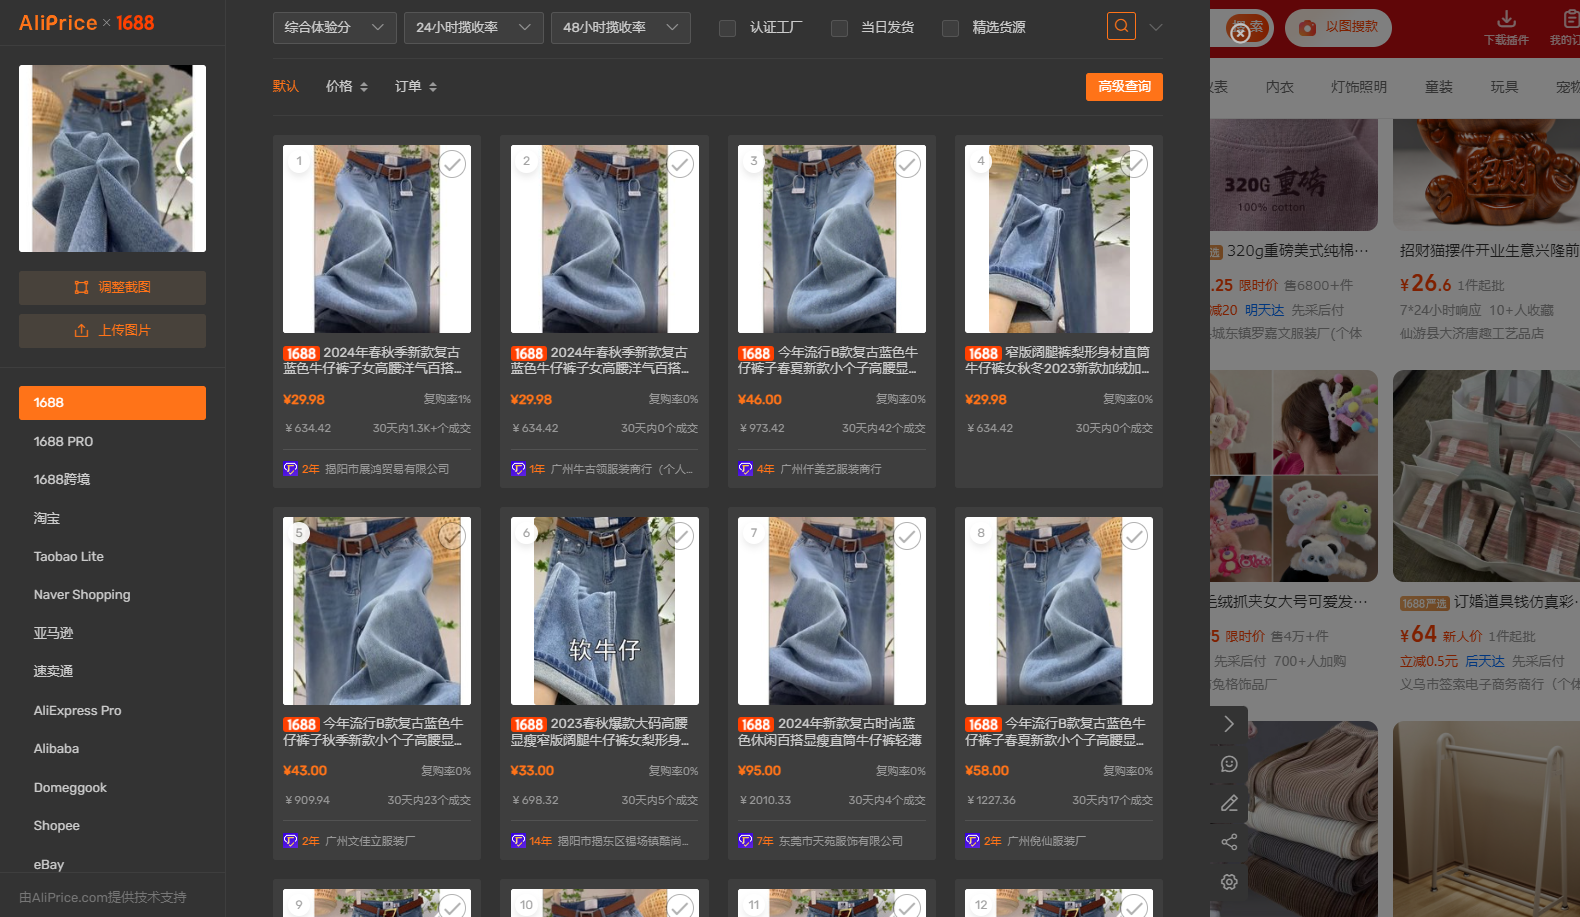Click the 上传图片 button

(112, 331)
